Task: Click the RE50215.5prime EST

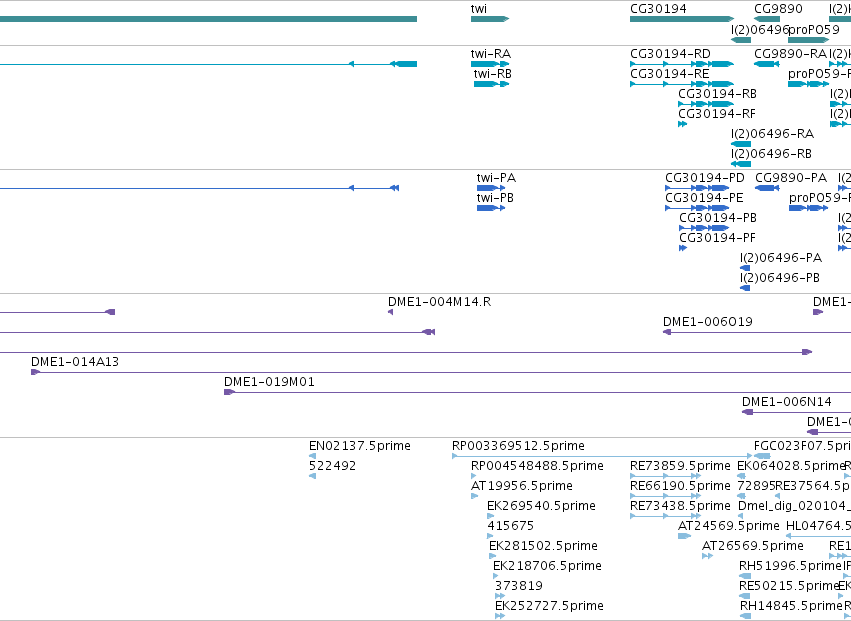Action: point(744,598)
